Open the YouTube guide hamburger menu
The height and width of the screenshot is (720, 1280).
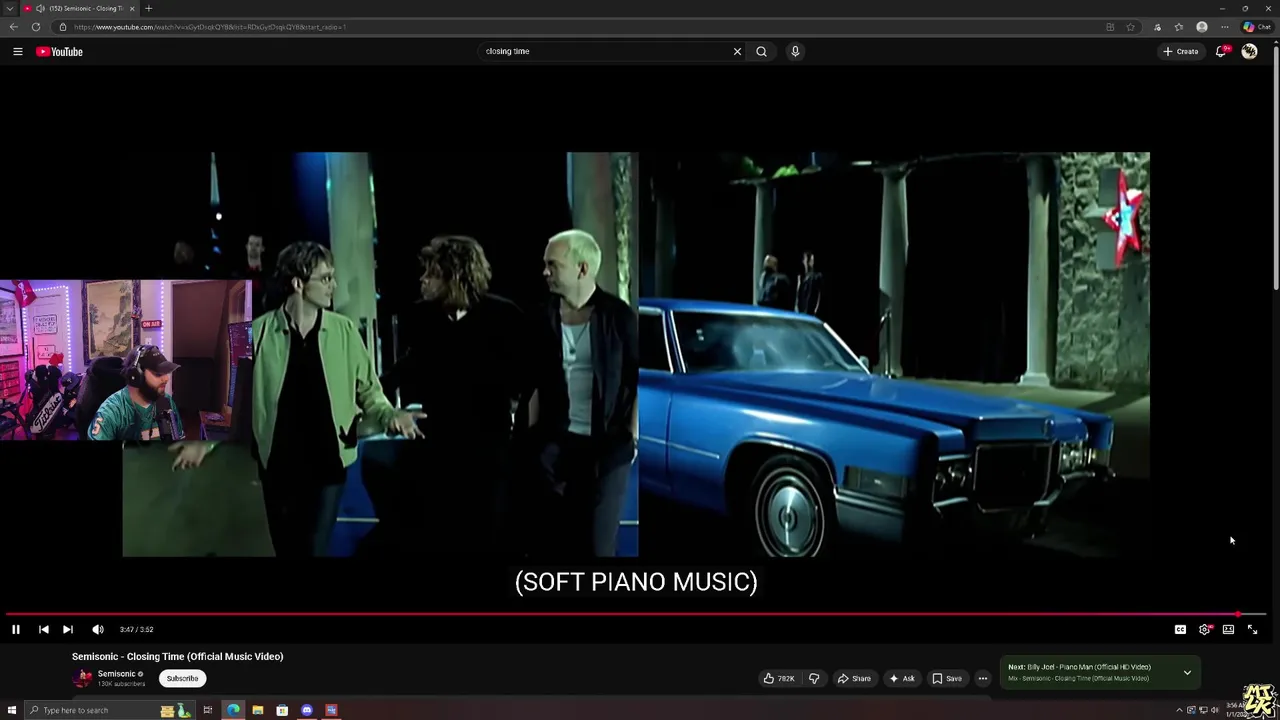(17, 51)
